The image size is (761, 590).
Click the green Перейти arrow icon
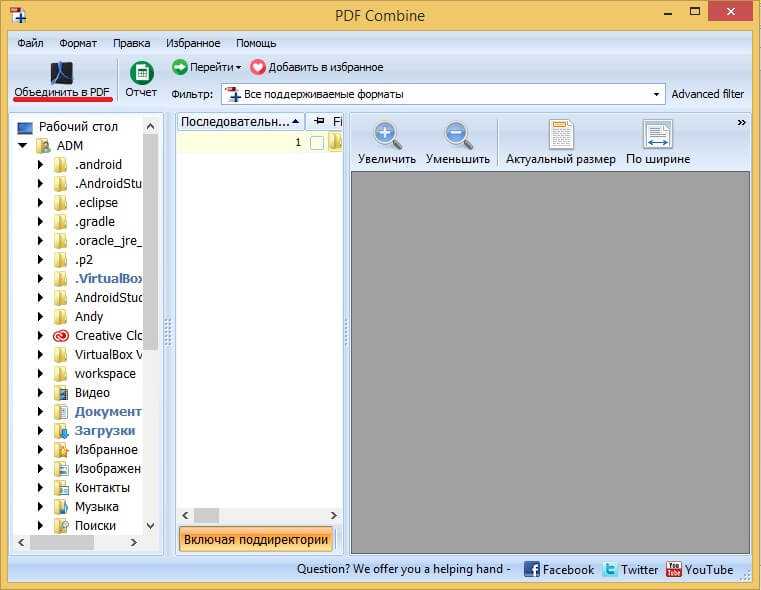coord(180,67)
